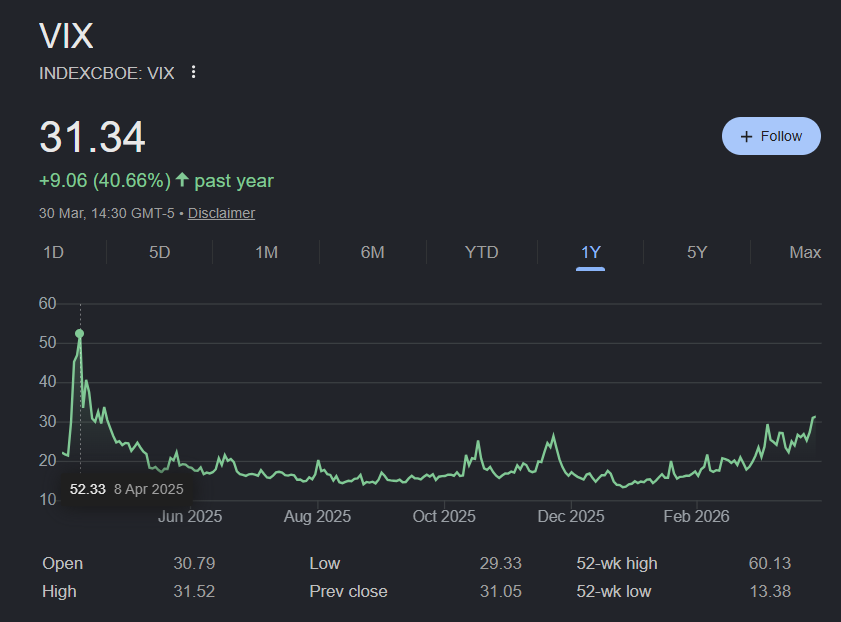Screen dimensions: 841x622
Task: Click the 52-wk low value 13.38
Action: 770,591
